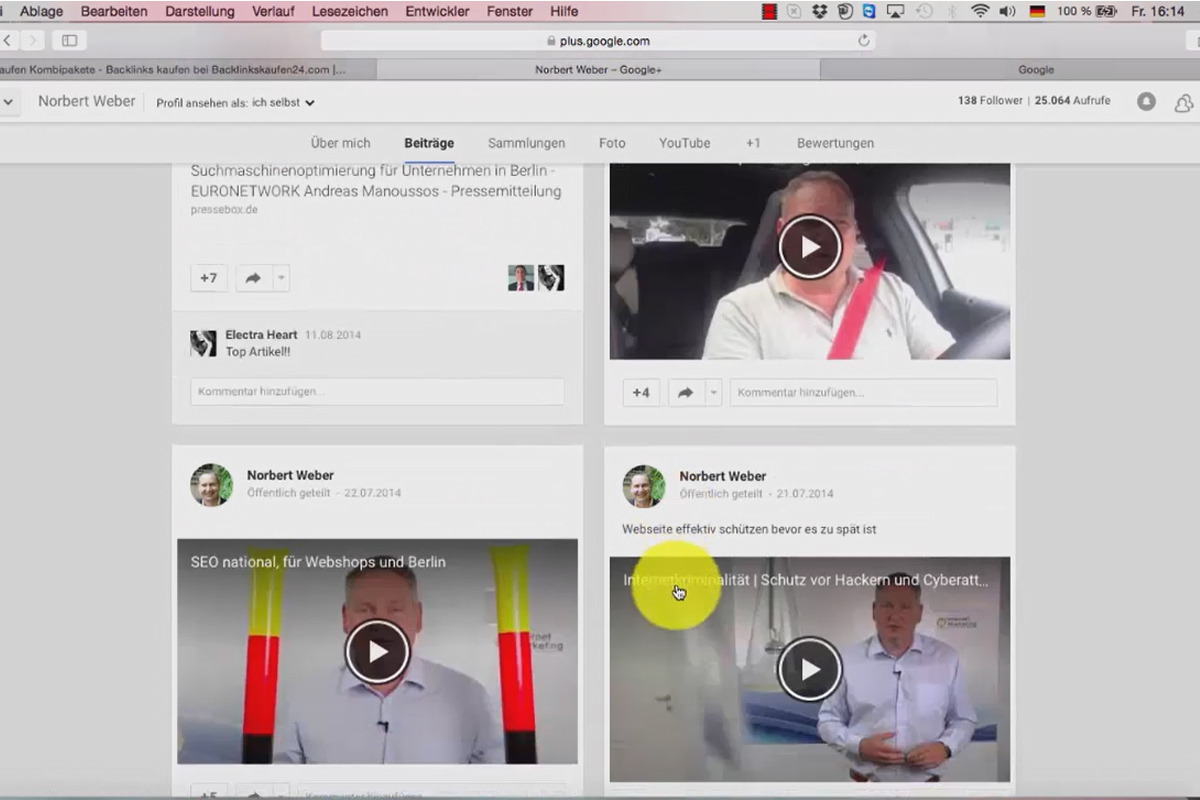Screen dimensions: 1200x800
Task: Play the car selfie video
Action: pos(810,246)
